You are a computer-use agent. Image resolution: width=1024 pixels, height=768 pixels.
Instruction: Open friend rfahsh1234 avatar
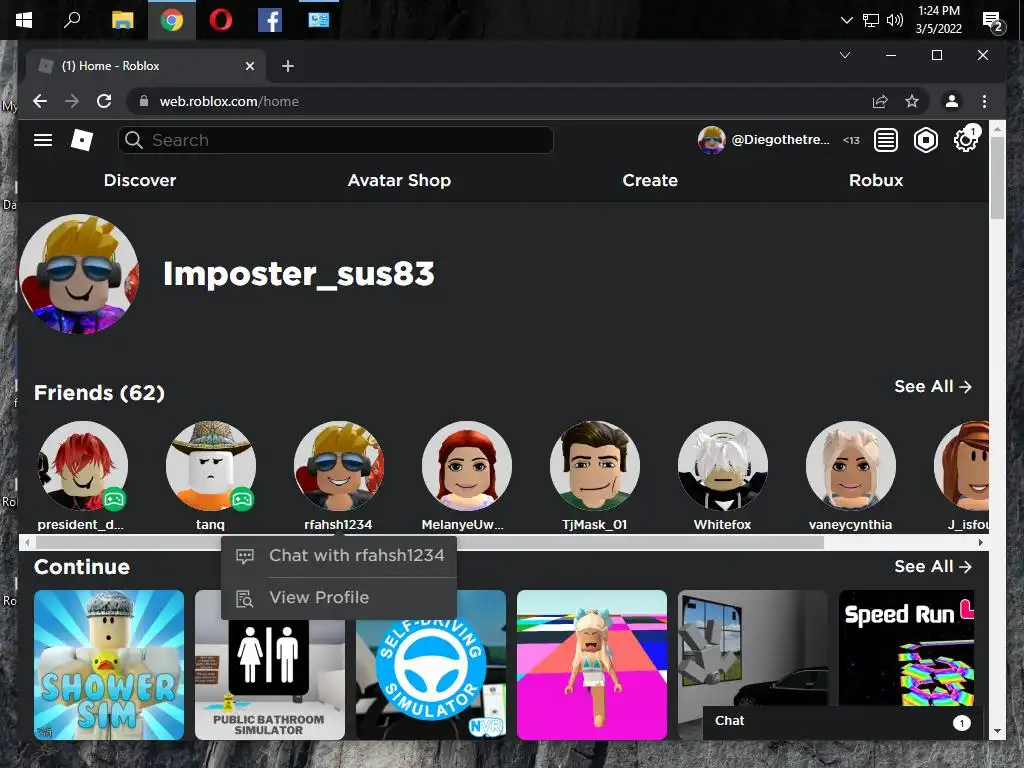coord(338,466)
